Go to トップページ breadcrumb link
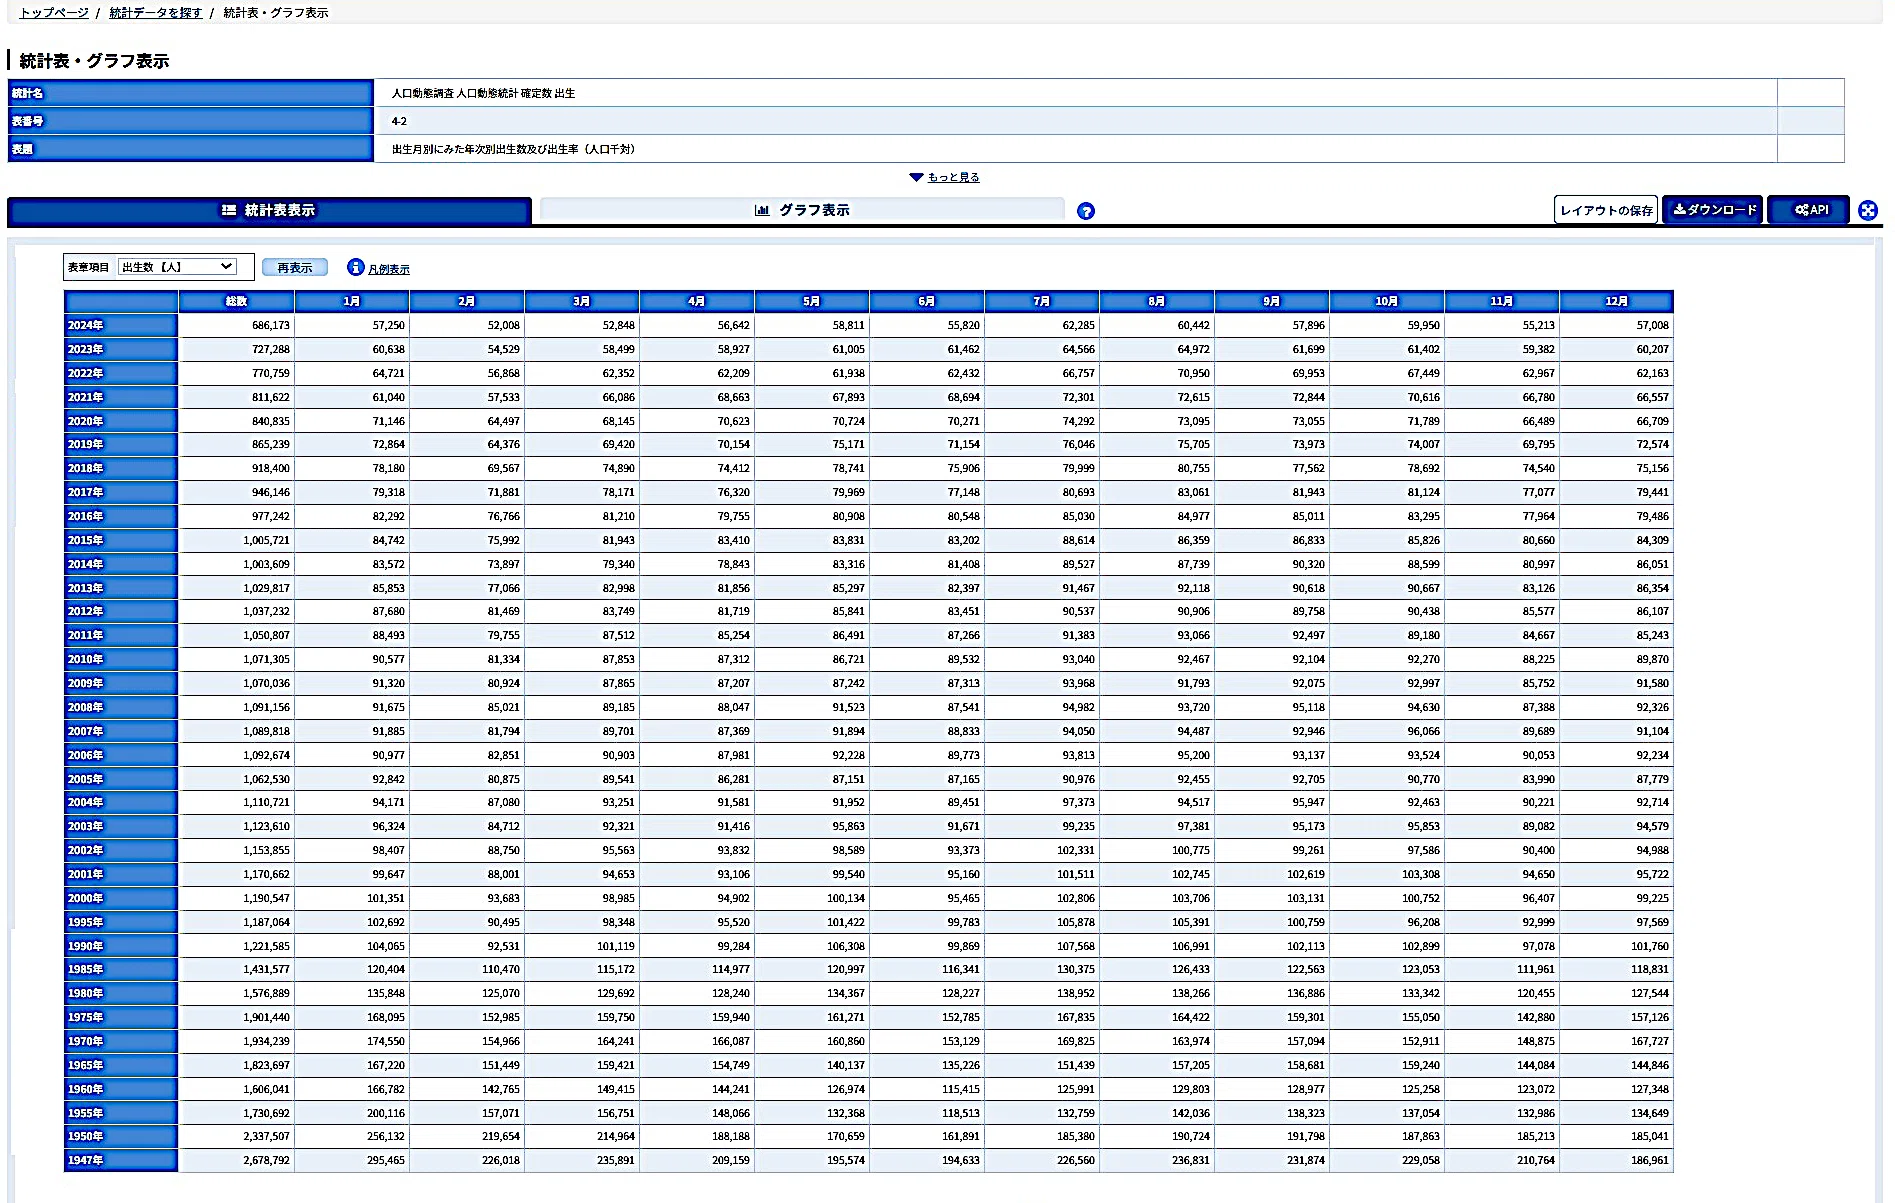 (54, 13)
